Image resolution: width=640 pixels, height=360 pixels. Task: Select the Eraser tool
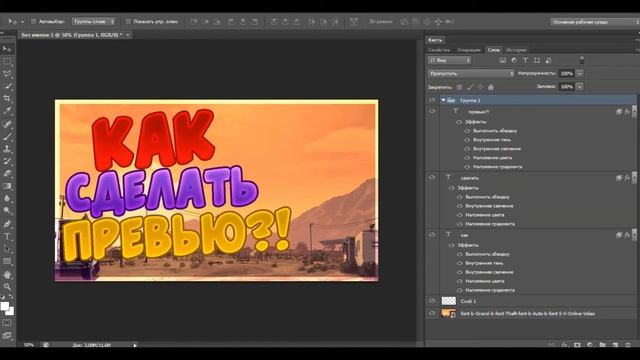[x=7, y=173]
